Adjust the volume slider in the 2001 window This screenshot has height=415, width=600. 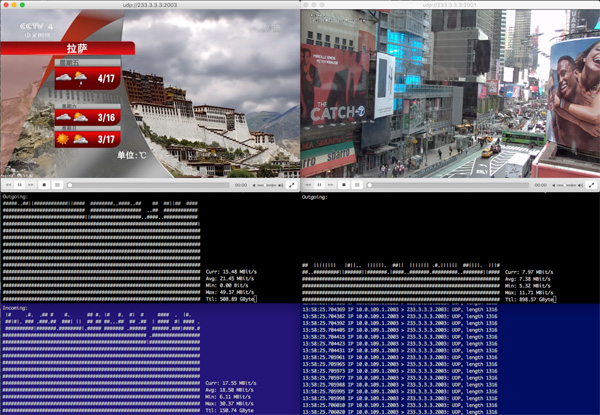click(566, 185)
